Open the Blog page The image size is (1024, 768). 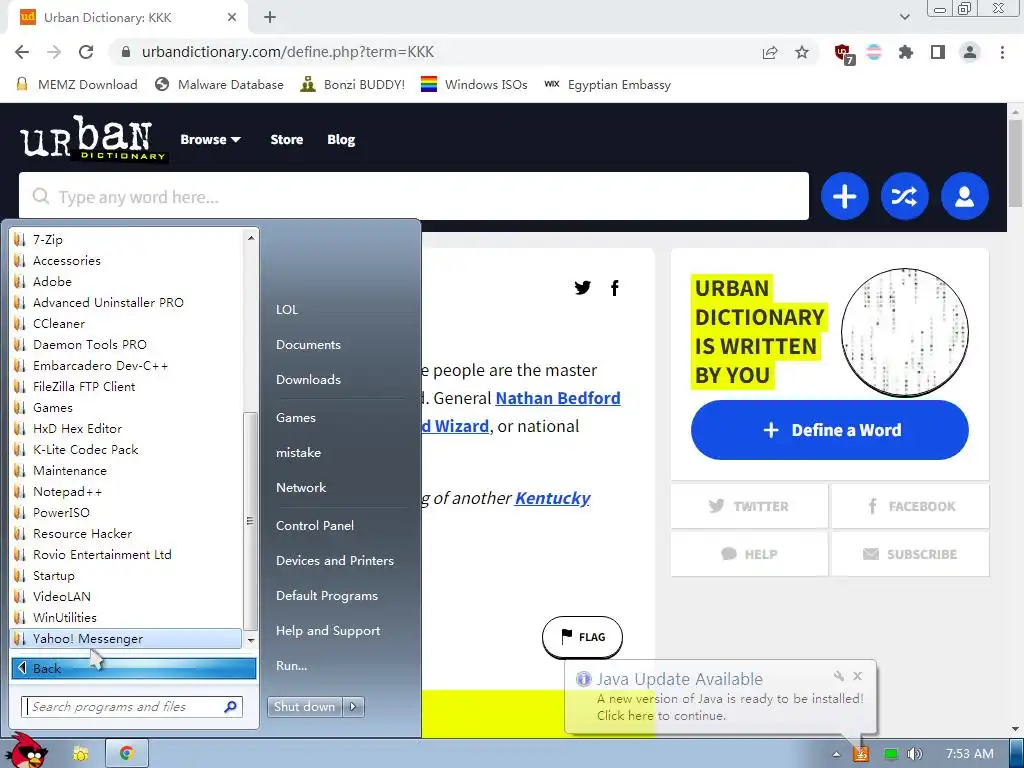point(341,139)
